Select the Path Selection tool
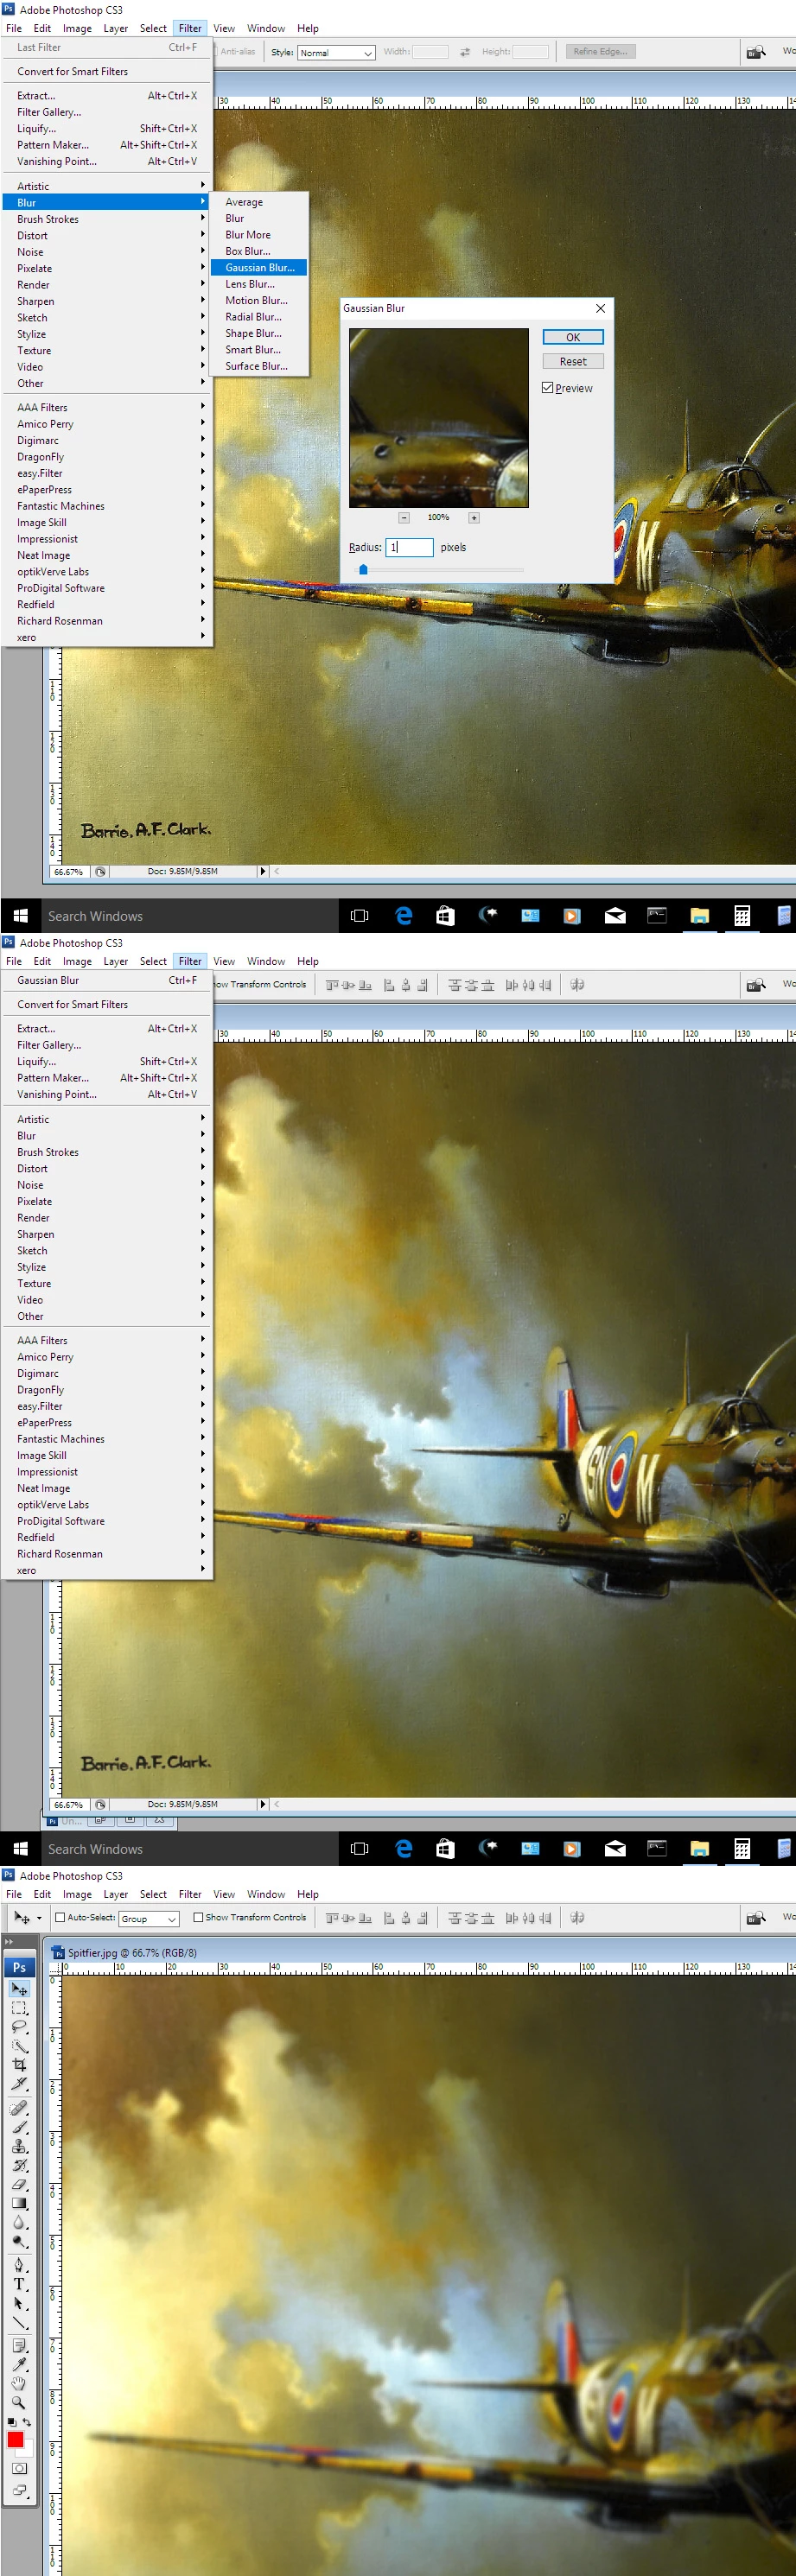The height and width of the screenshot is (2576, 796). pyautogui.click(x=19, y=2303)
